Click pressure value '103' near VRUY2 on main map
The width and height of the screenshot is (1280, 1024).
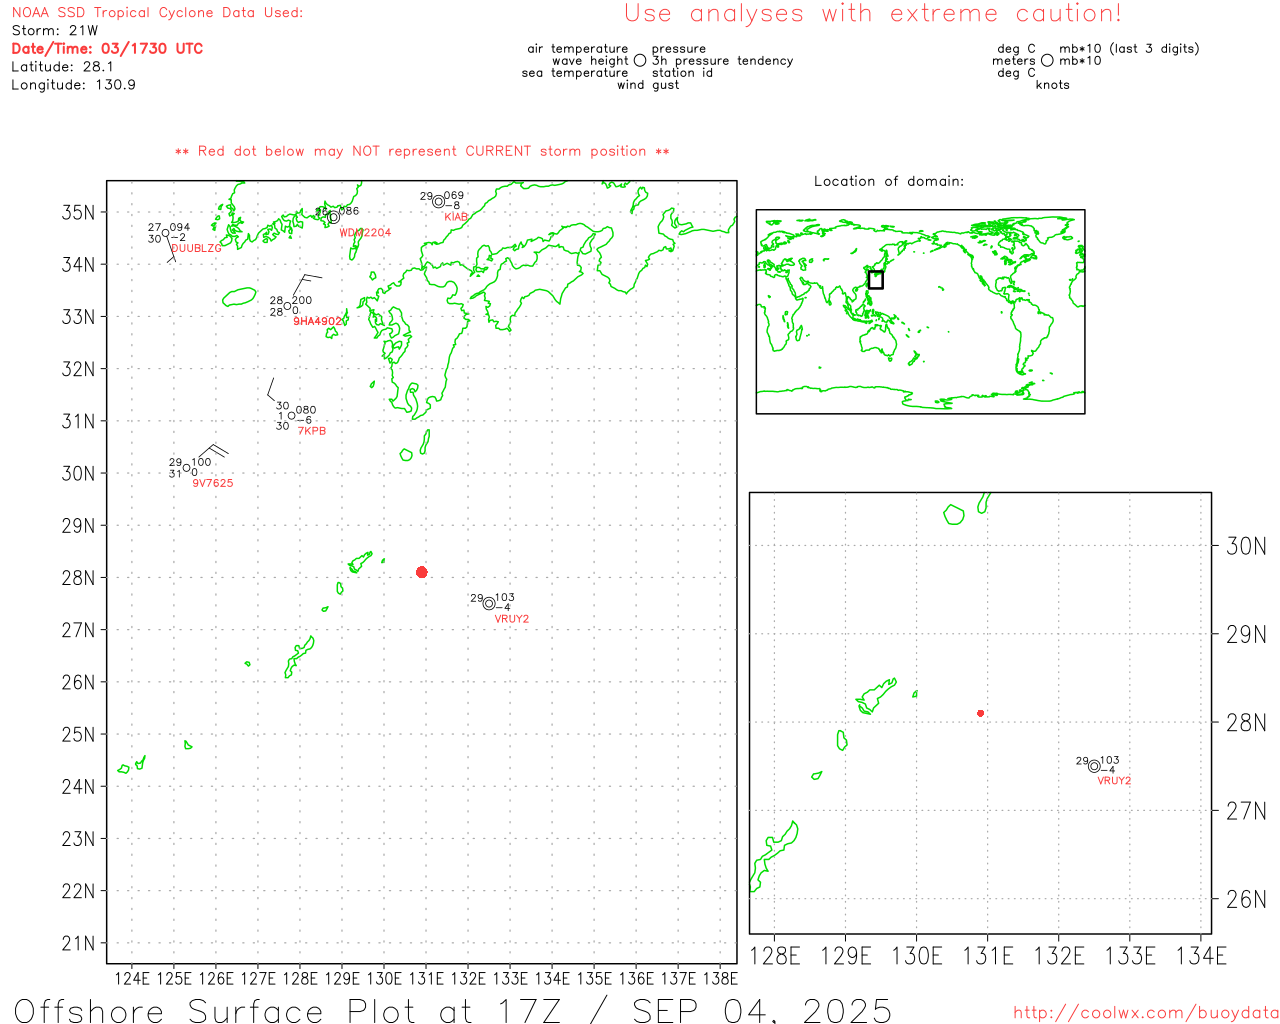click(x=505, y=598)
